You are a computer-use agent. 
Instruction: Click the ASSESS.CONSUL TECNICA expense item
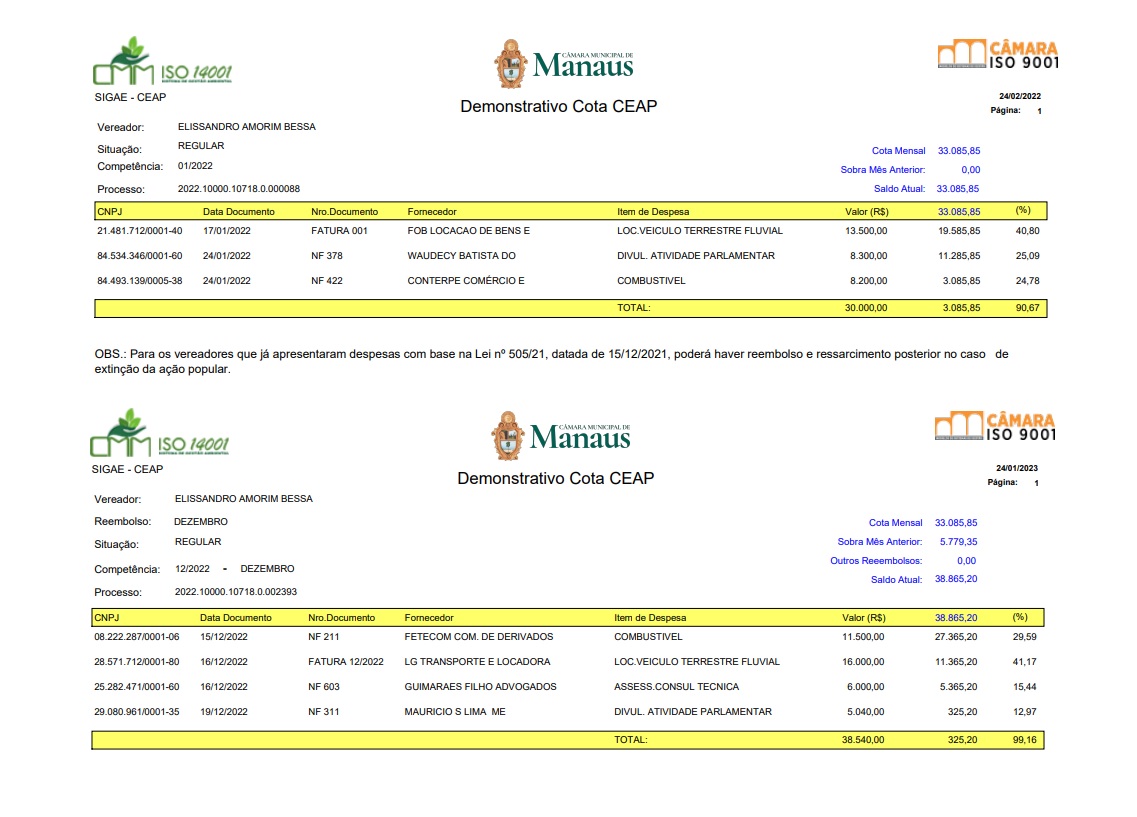(677, 687)
